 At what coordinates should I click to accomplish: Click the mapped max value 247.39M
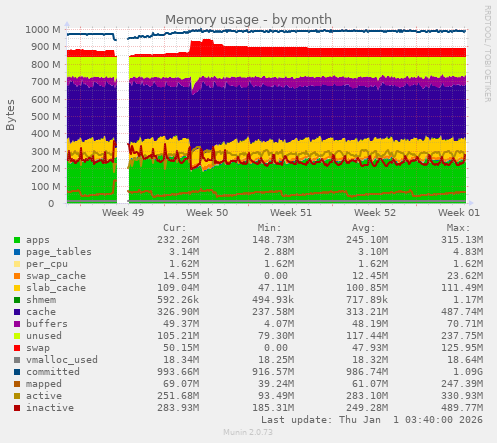click(x=462, y=384)
